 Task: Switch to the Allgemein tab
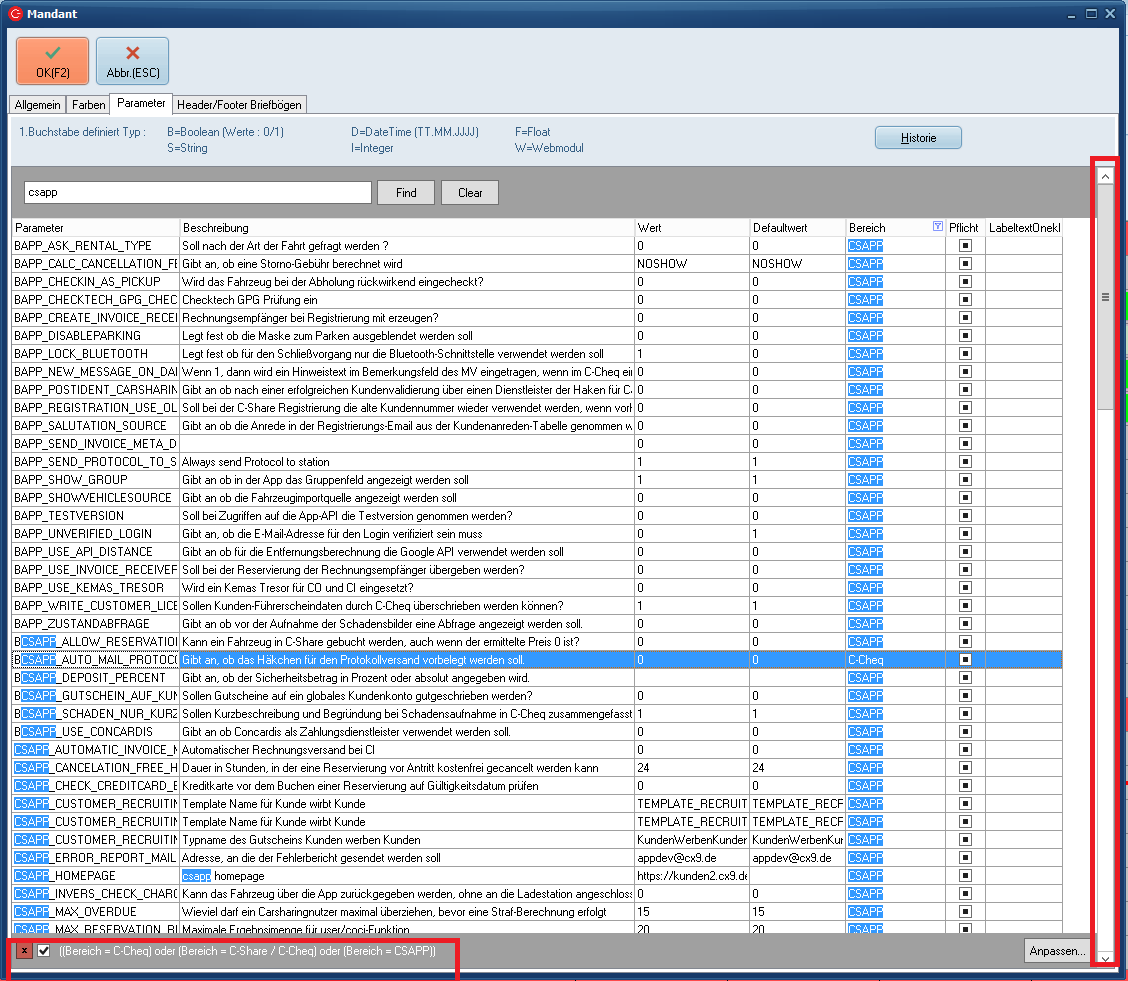(x=38, y=105)
